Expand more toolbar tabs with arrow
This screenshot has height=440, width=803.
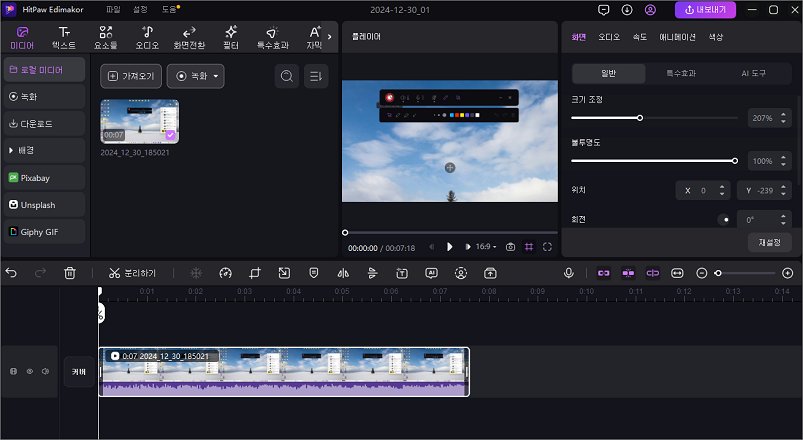[329, 37]
